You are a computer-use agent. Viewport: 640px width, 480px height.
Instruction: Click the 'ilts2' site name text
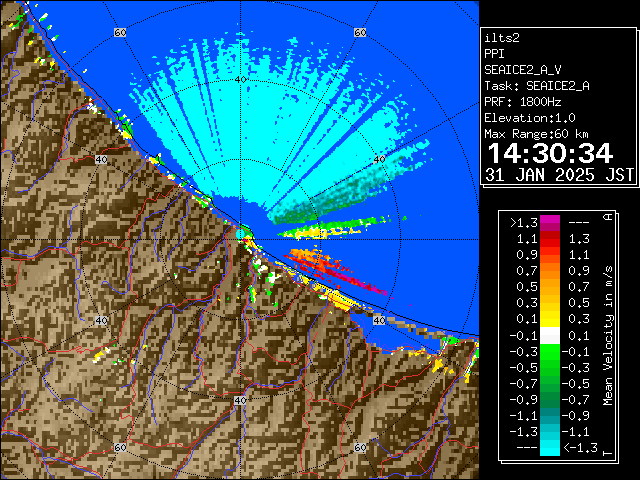point(502,38)
